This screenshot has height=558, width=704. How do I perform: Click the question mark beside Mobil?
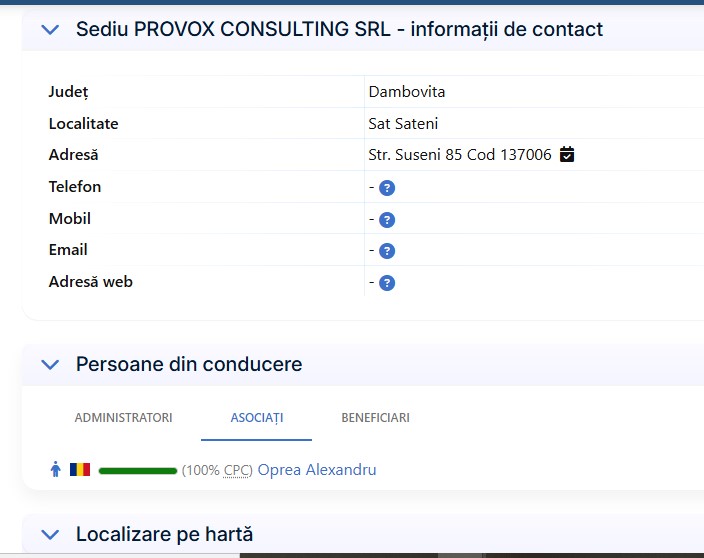click(387, 220)
